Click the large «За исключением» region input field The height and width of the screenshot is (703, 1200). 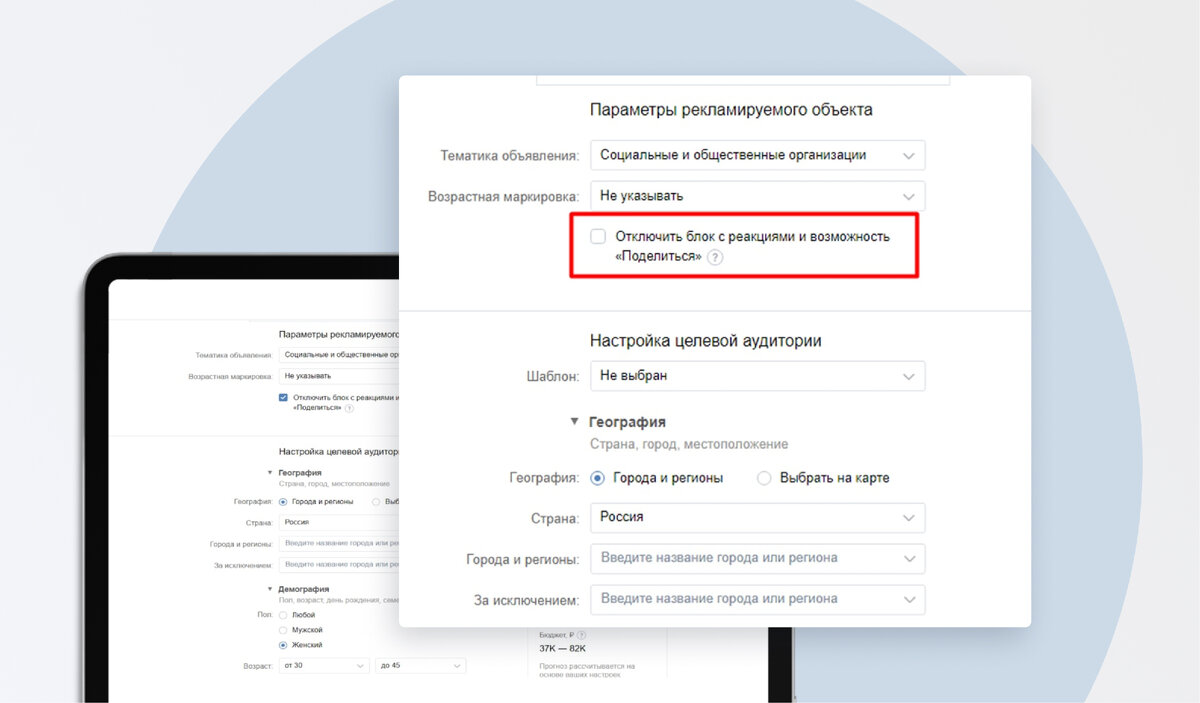point(757,599)
